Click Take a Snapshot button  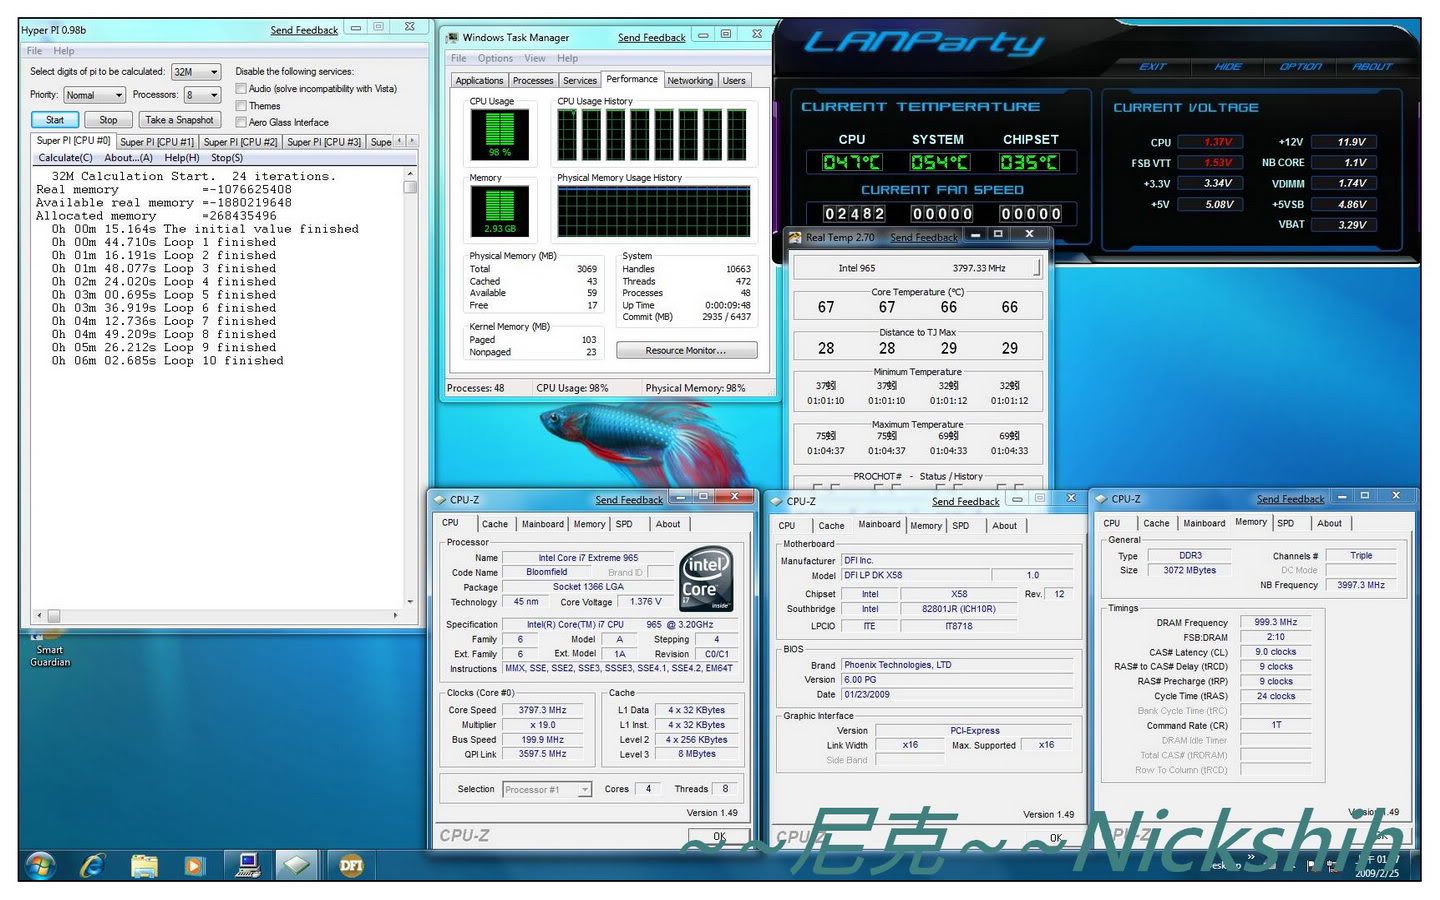pos(179,120)
